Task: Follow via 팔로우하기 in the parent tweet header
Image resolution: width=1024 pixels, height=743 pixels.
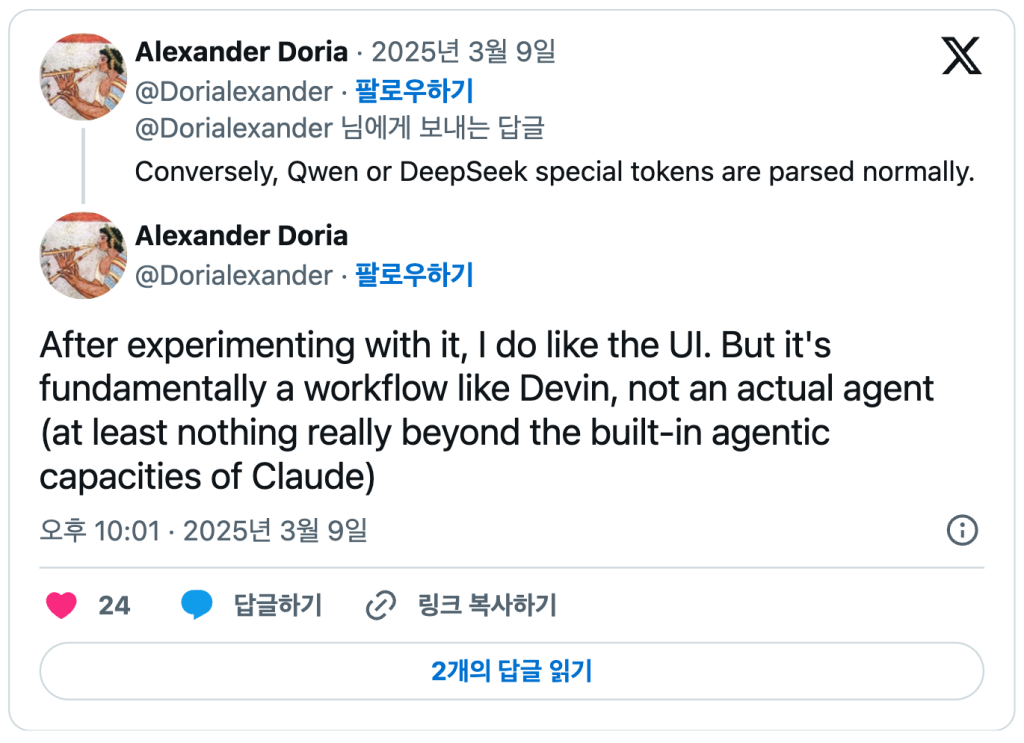Action: [x=414, y=92]
